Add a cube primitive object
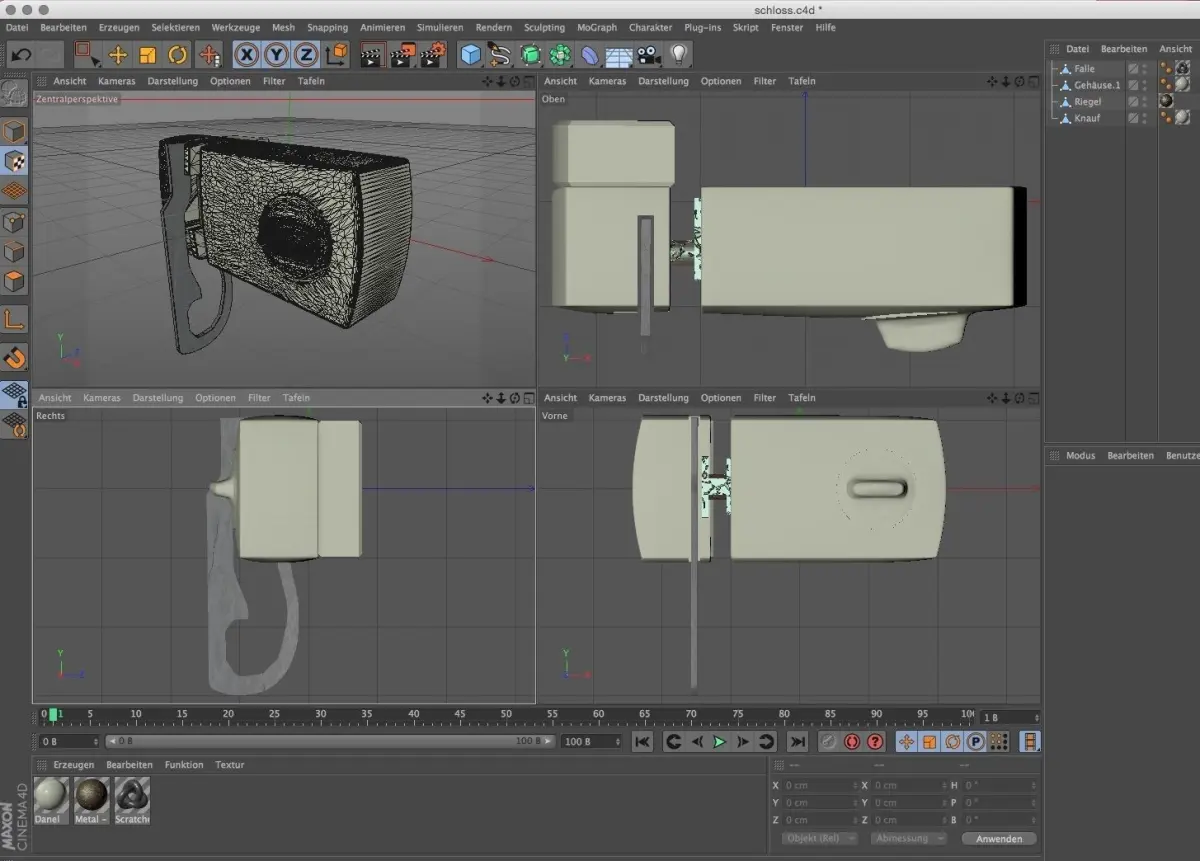This screenshot has height=861, width=1200. pos(470,55)
